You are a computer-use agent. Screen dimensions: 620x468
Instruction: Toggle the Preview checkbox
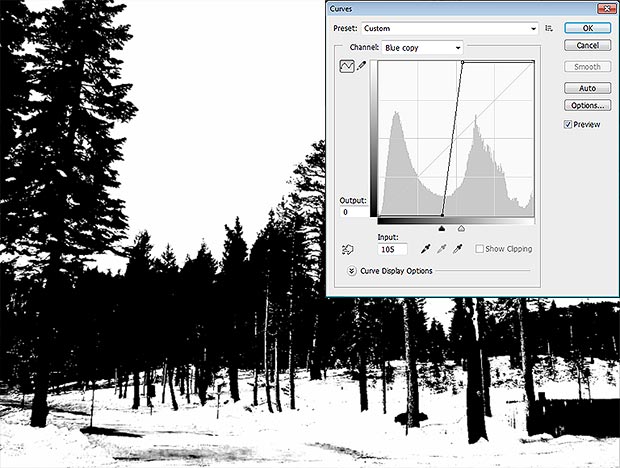[568, 125]
